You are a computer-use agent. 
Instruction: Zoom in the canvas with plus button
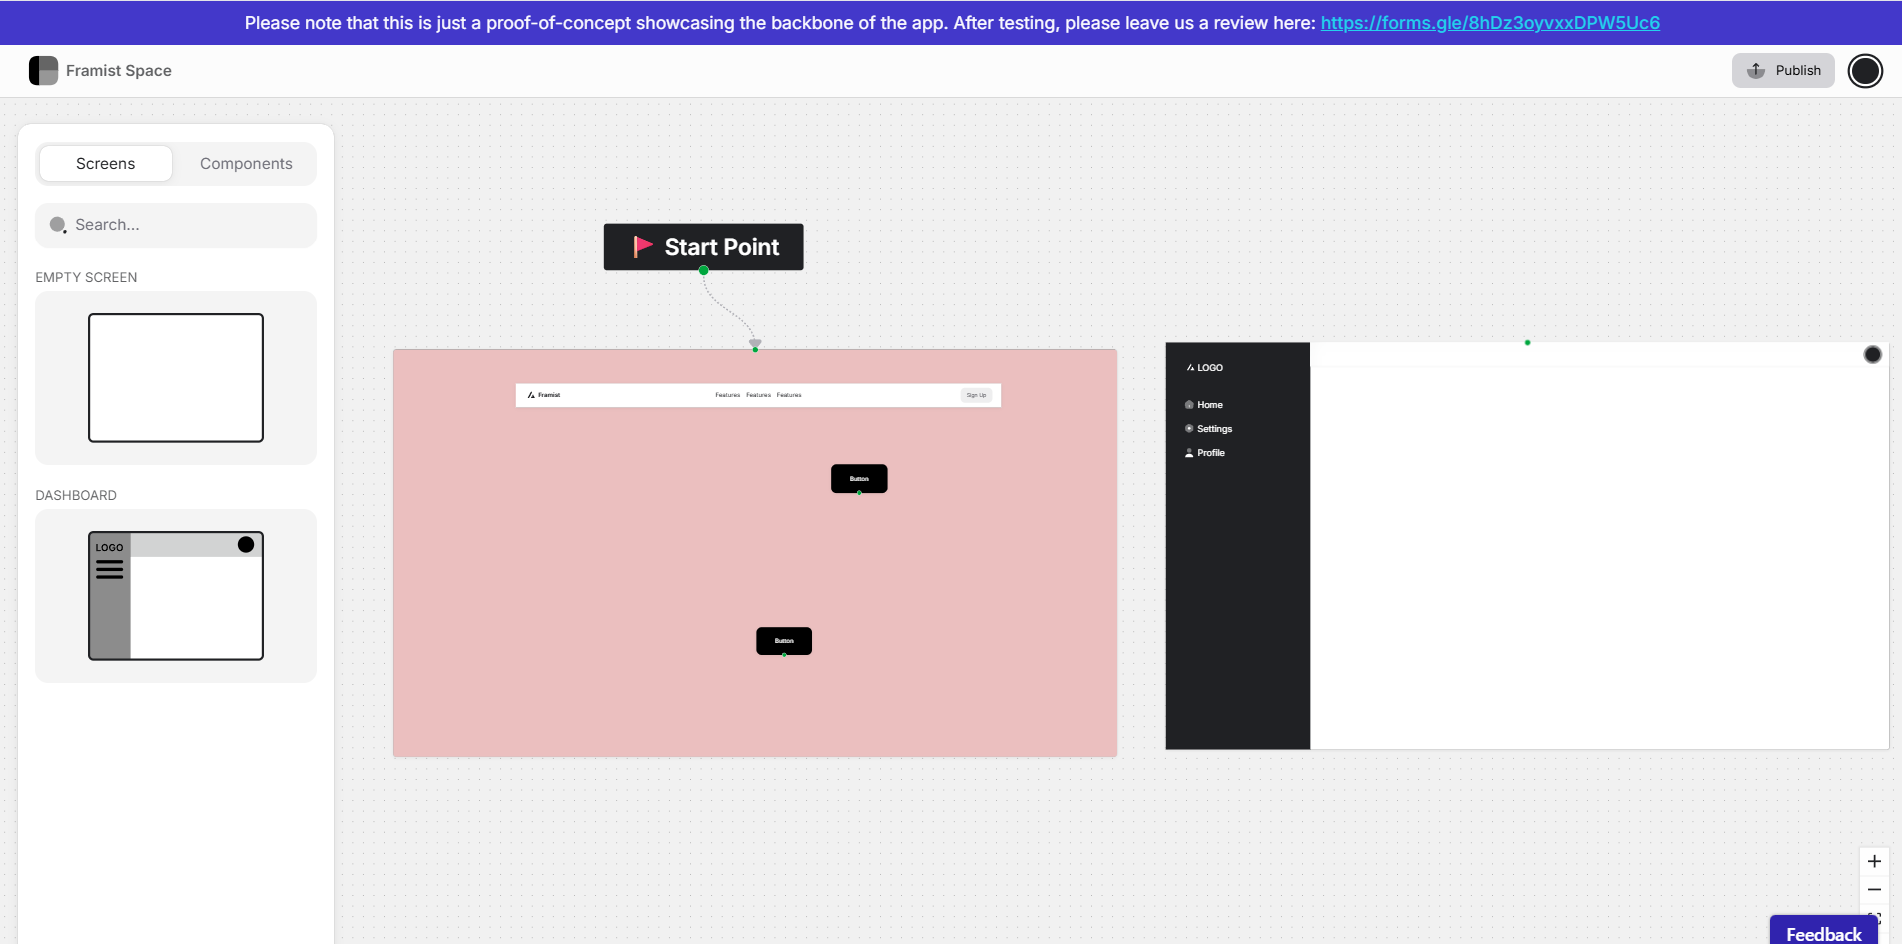(x=1874, y=861)
